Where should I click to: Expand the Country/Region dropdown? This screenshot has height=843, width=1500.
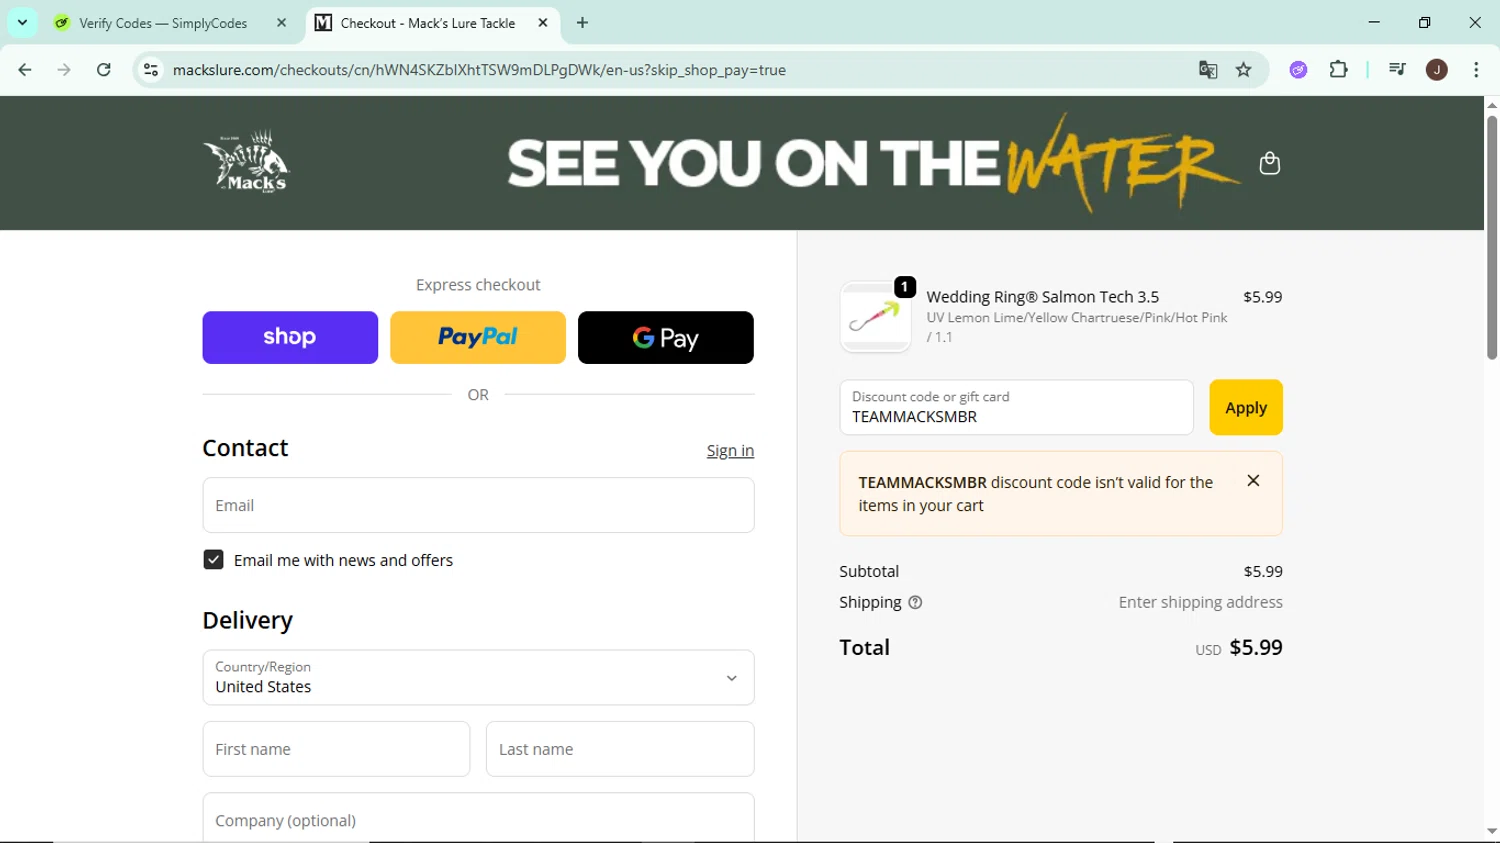point(478,678)
